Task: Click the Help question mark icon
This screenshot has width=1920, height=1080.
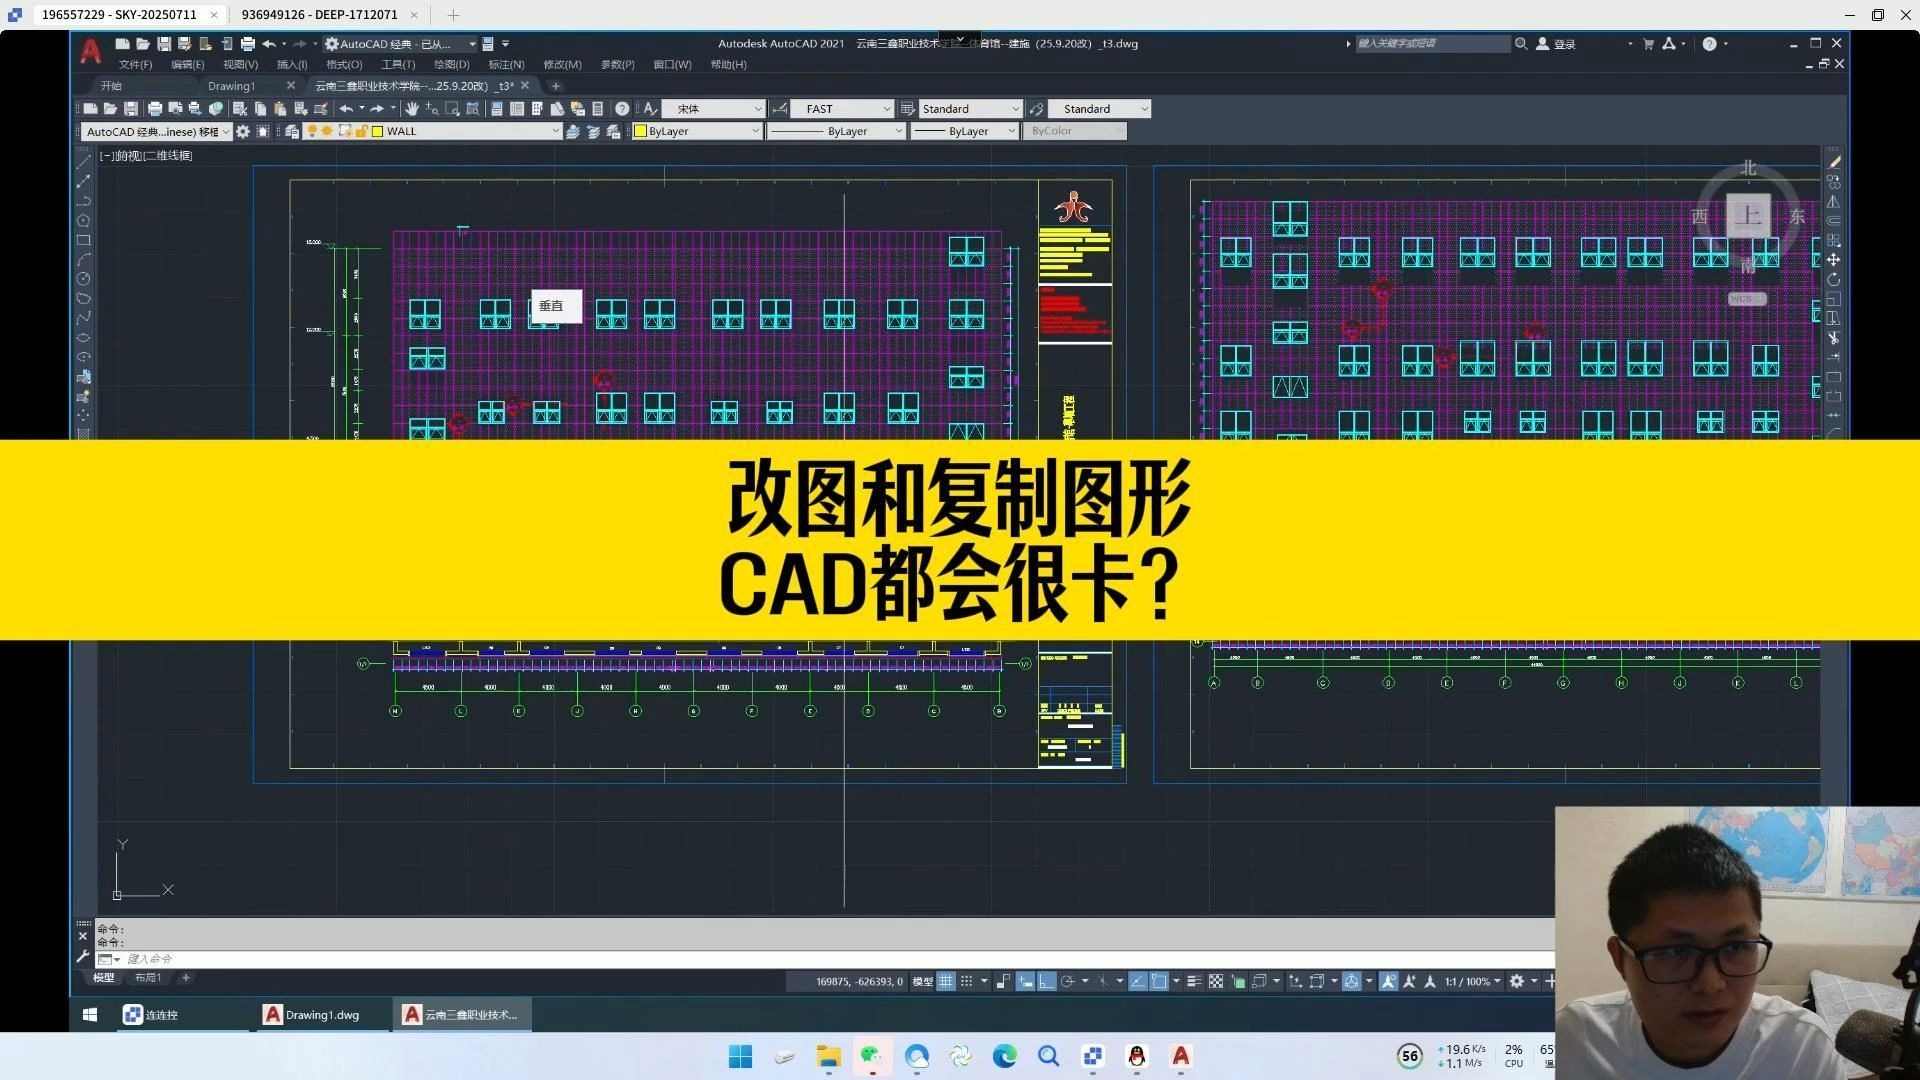Action: [x=621, y=108]
